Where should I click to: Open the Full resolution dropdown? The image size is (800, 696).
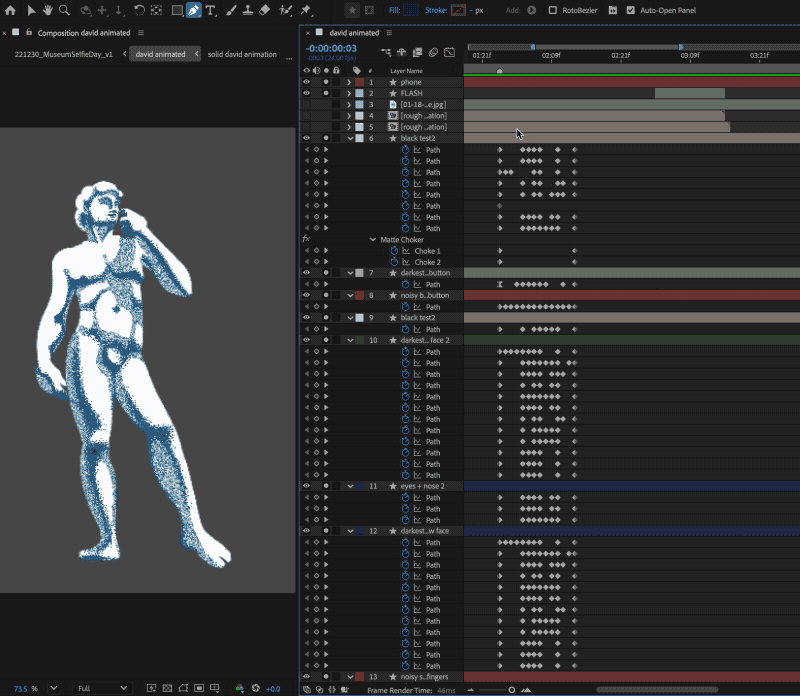click(x=102, y=688)
